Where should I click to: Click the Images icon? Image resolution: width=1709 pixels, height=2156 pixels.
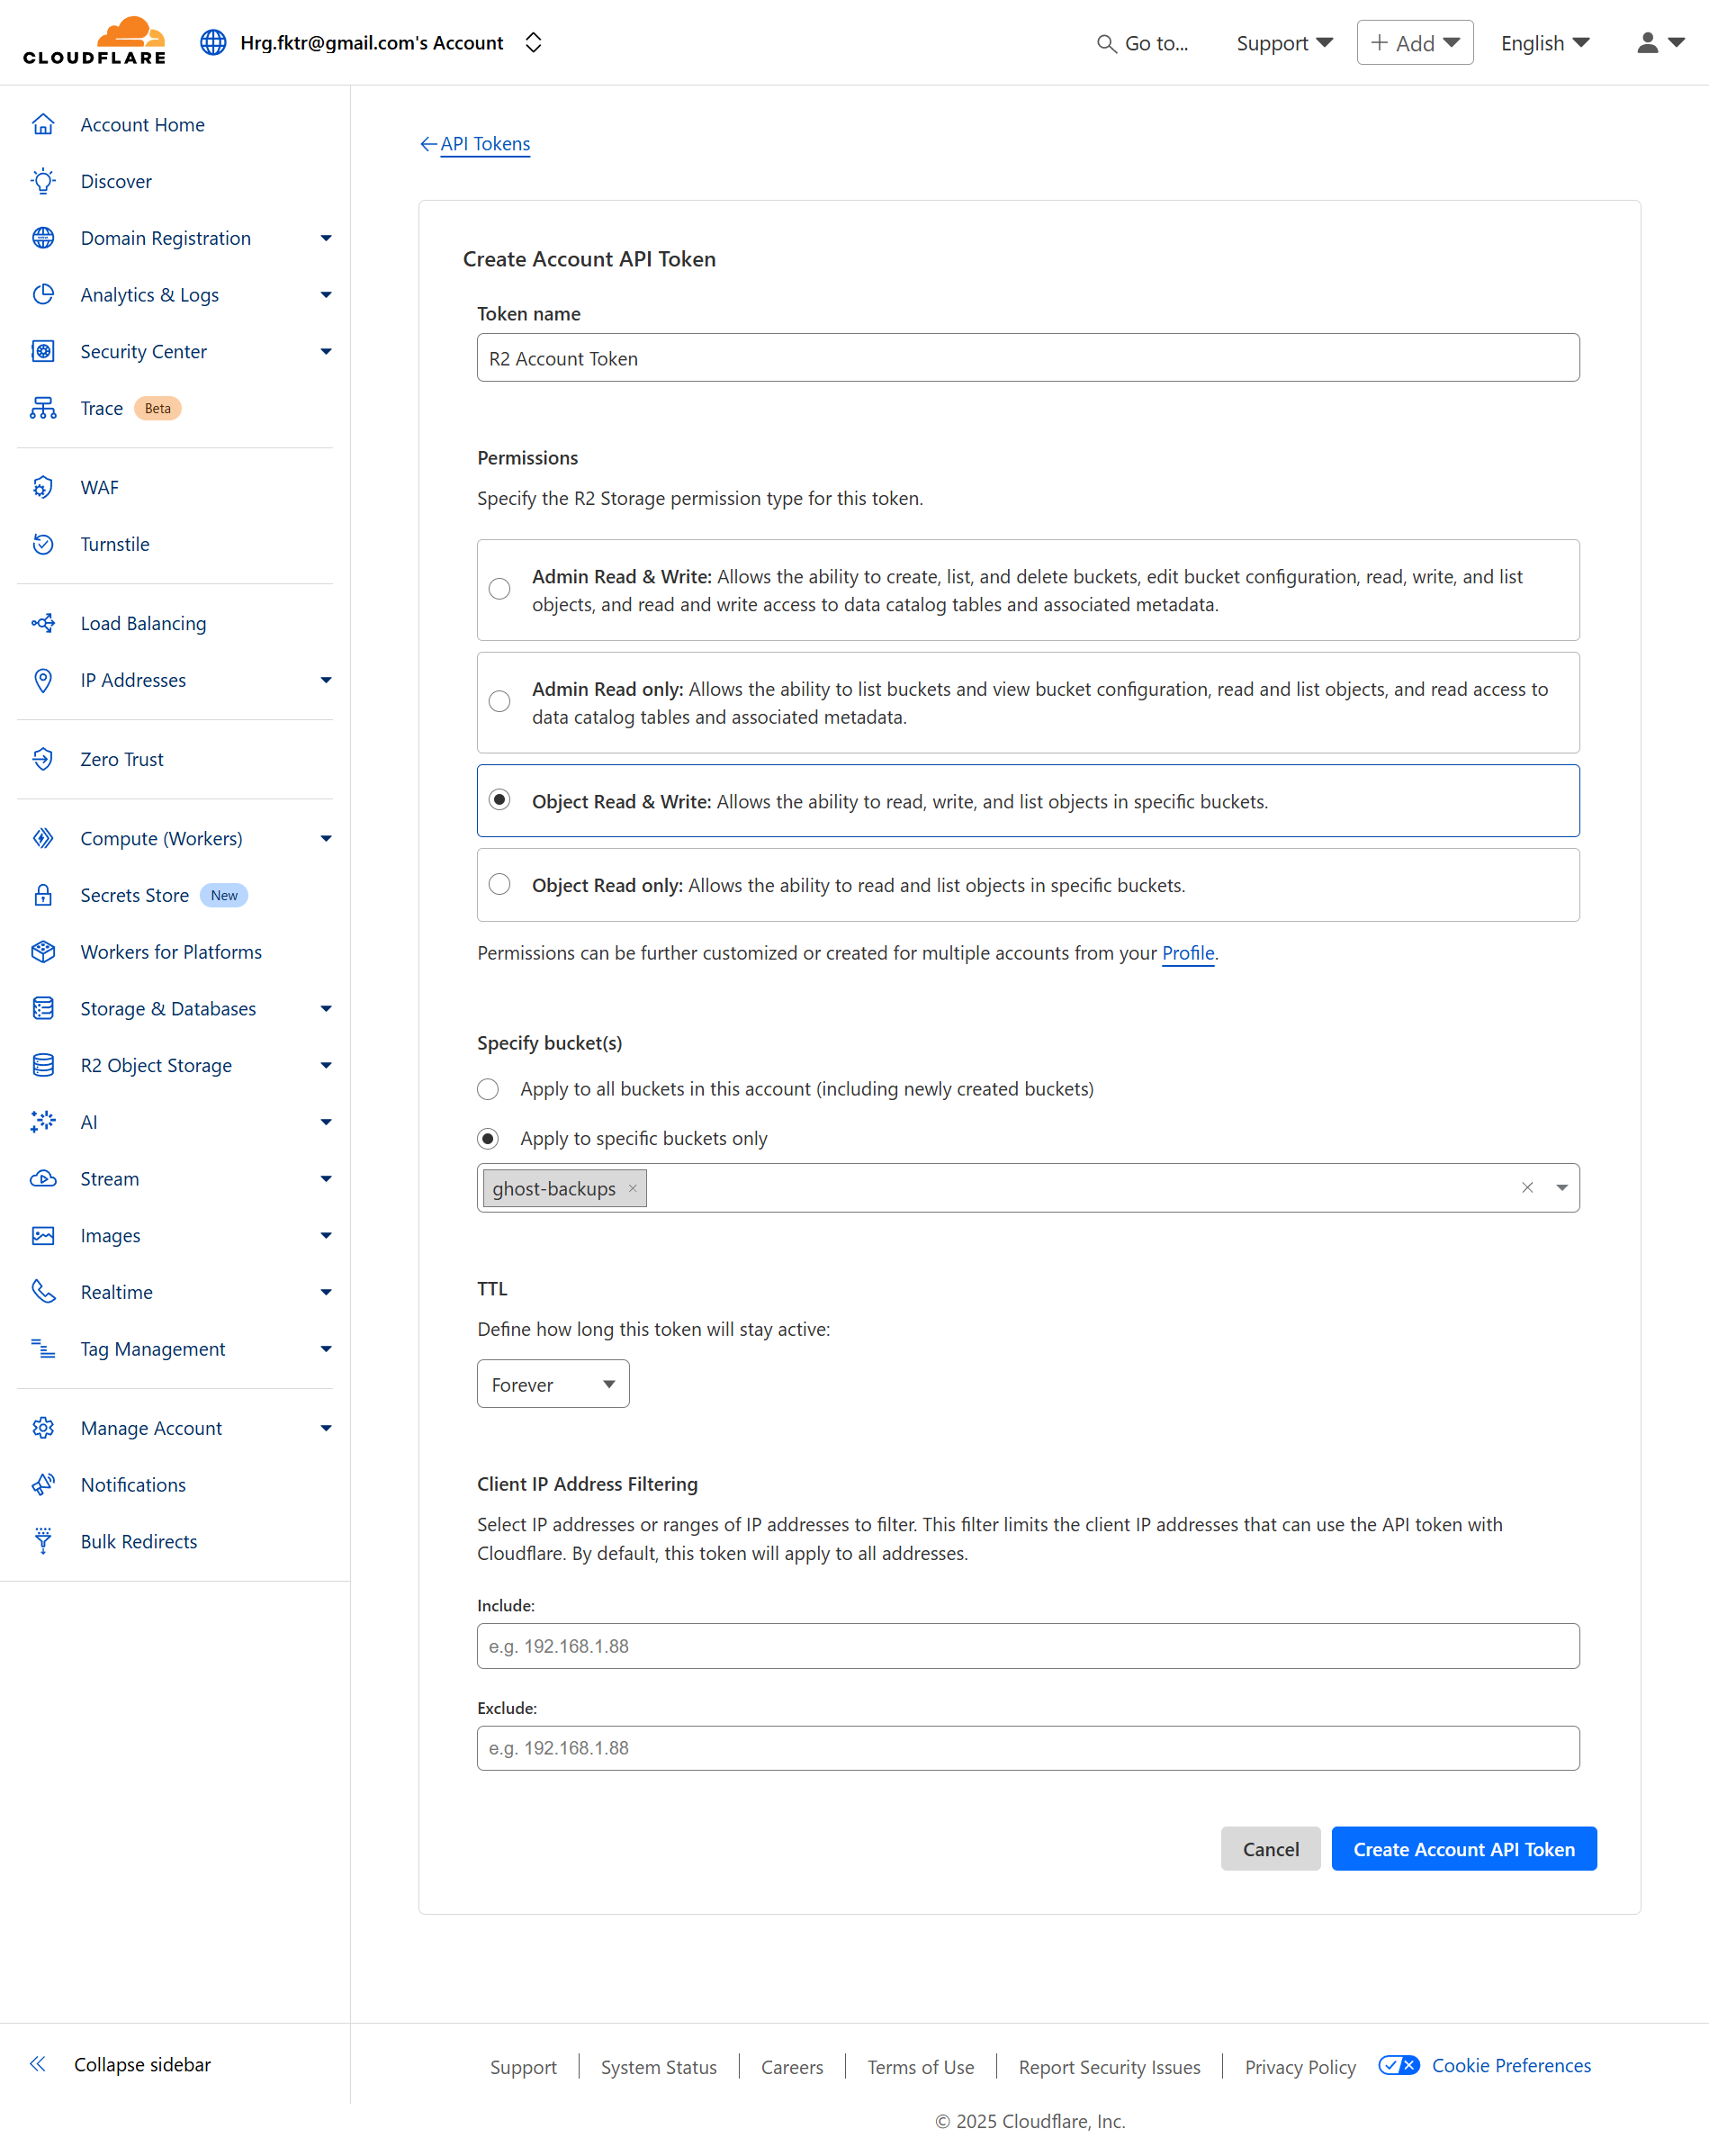tap(43, 1235)
